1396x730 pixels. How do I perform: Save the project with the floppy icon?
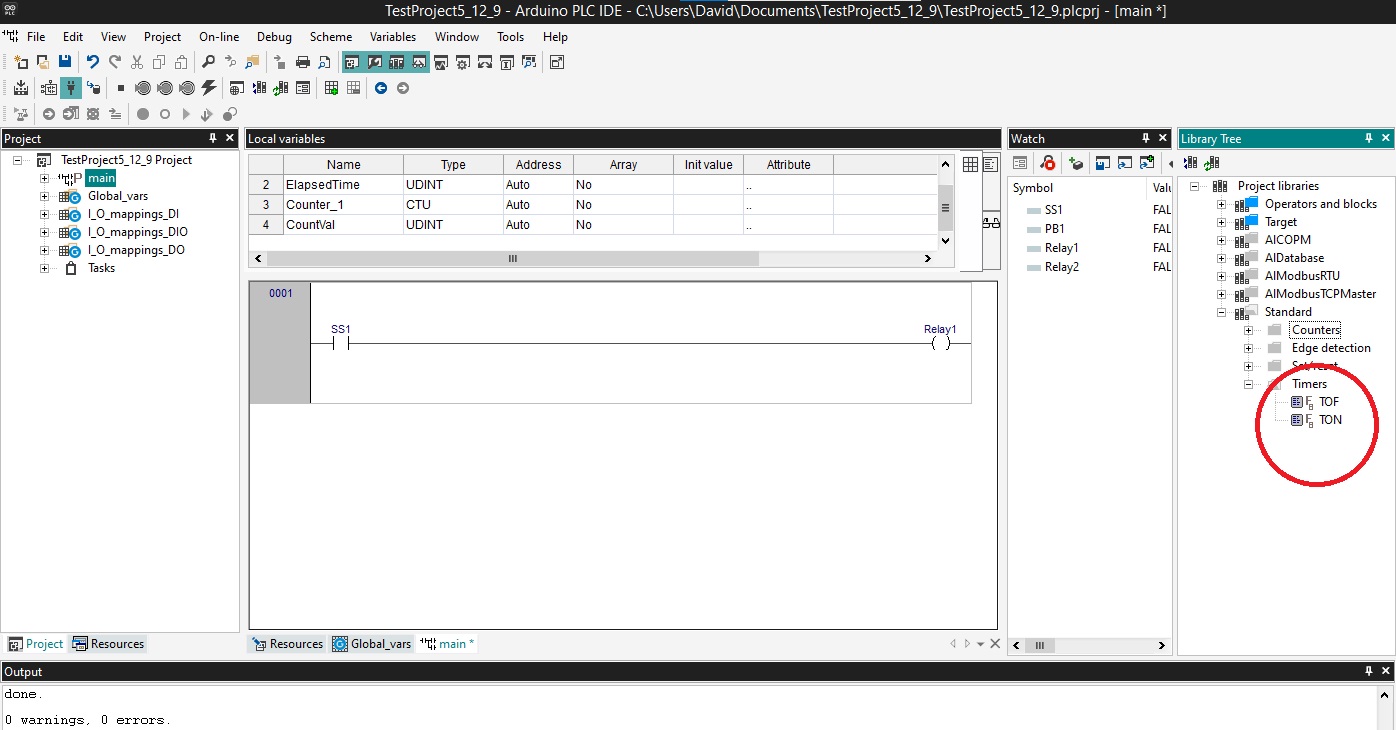pos(65,62)
